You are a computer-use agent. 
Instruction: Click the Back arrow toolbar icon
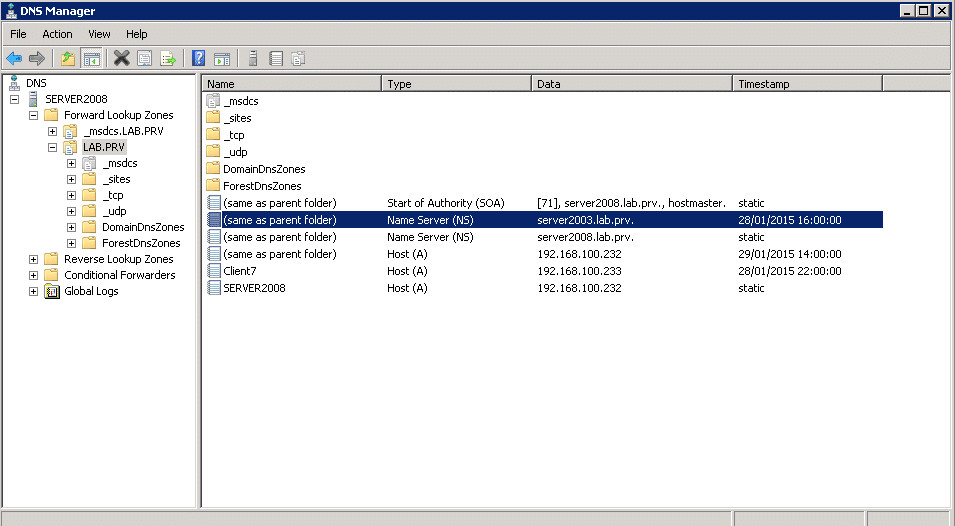pos(14,58)
